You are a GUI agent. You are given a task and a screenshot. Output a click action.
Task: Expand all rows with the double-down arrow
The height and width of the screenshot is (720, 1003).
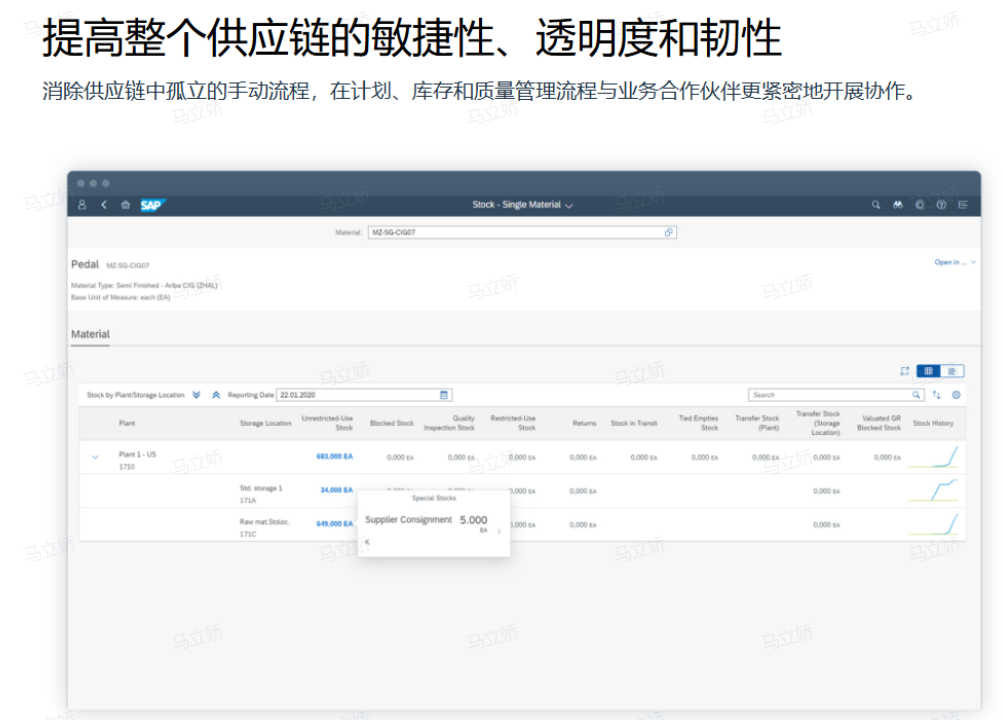point(196,395)
